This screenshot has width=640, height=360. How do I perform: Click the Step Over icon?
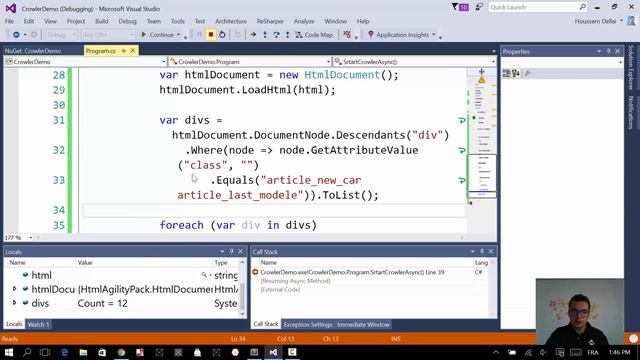pyautogui.click(x=276, y=35)
